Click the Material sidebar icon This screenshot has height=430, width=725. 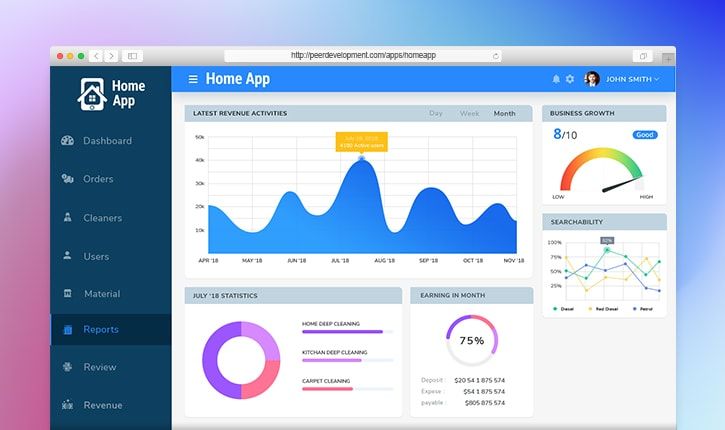click(x=68, y=293)
